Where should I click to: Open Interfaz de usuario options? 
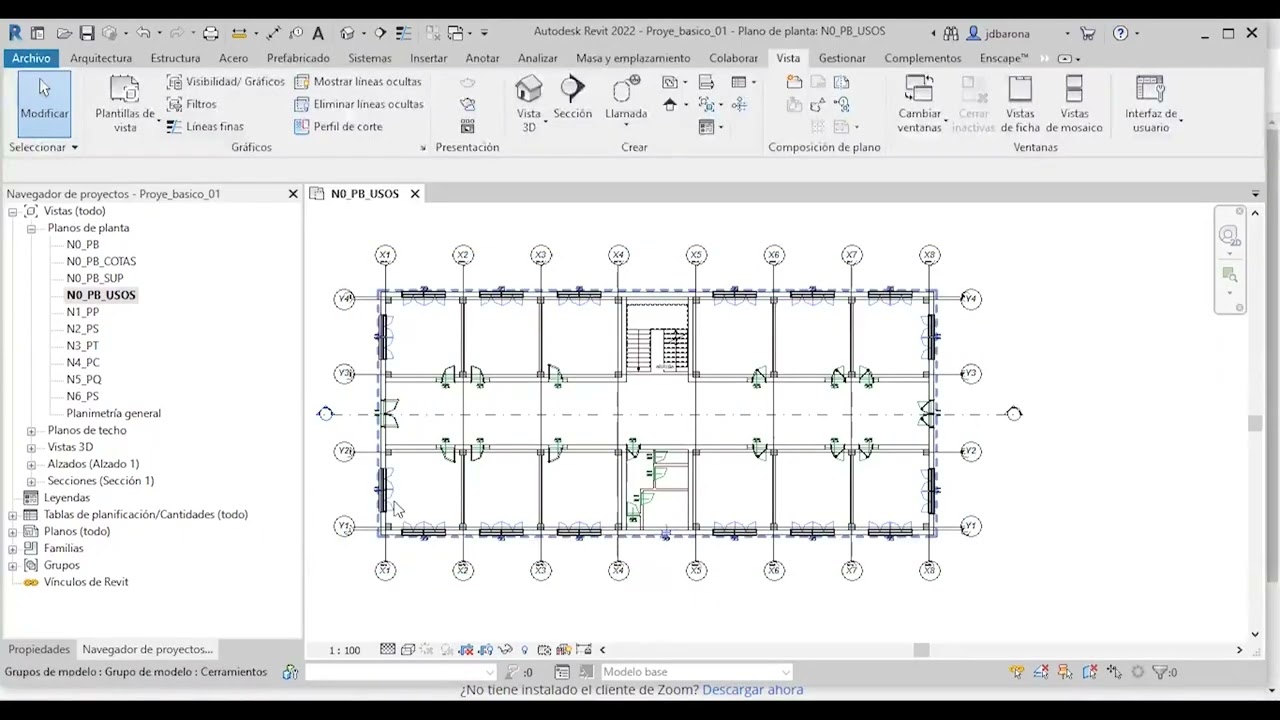pos(1151,104)
